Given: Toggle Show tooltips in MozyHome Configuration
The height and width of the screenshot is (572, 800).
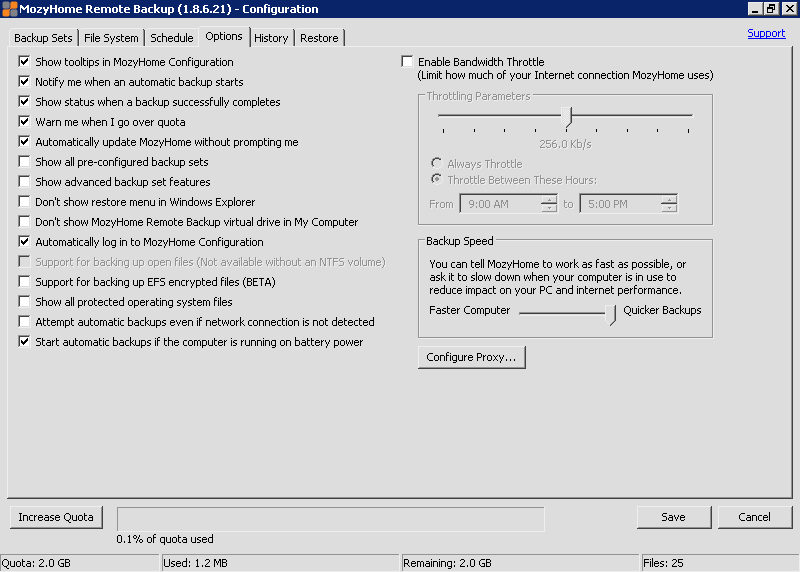Looking at the screenshot, I should [24, 62].
